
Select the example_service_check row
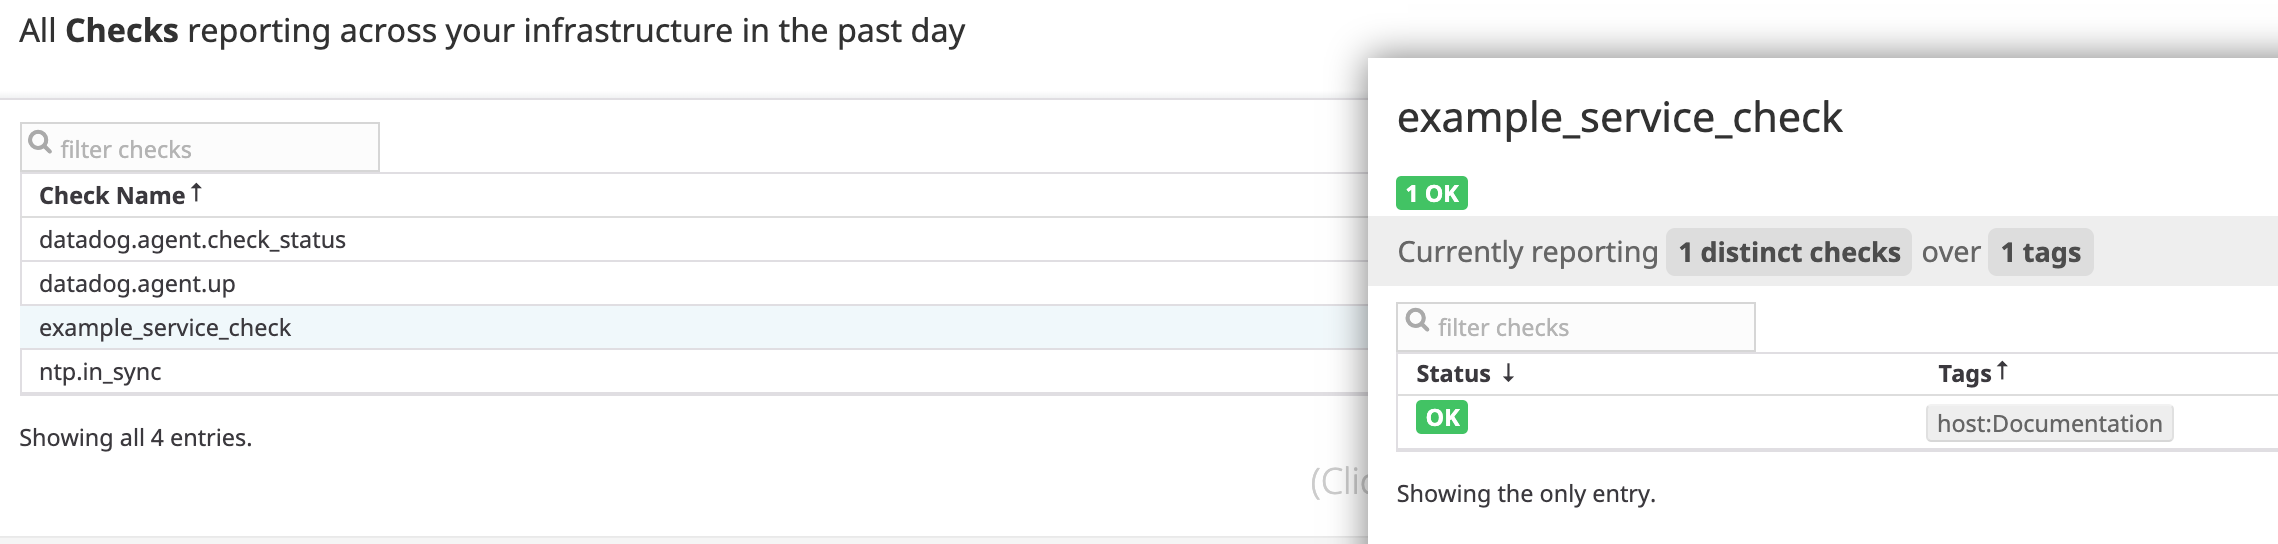[165, 328]
